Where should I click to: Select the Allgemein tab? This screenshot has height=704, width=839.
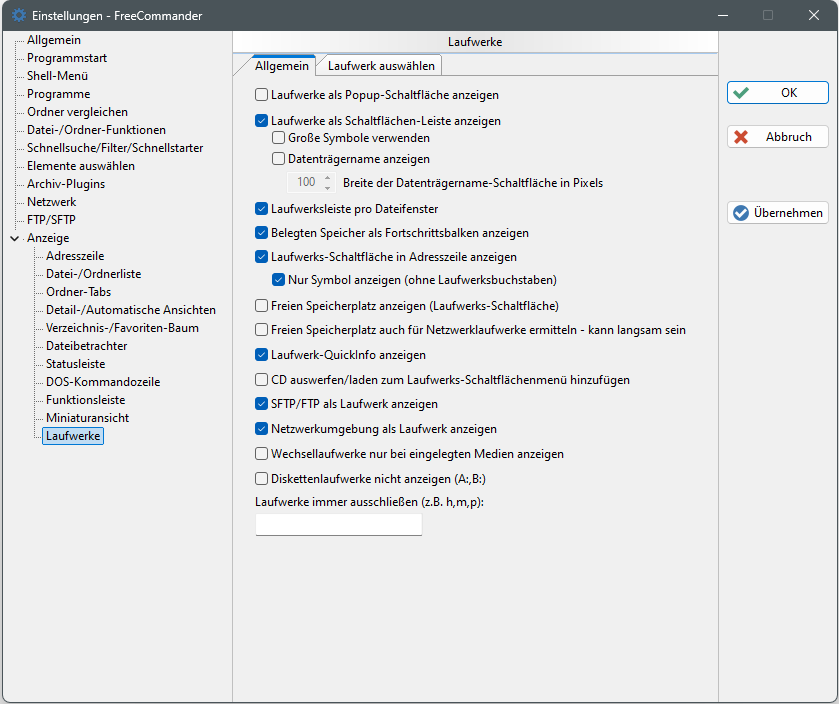282,66
